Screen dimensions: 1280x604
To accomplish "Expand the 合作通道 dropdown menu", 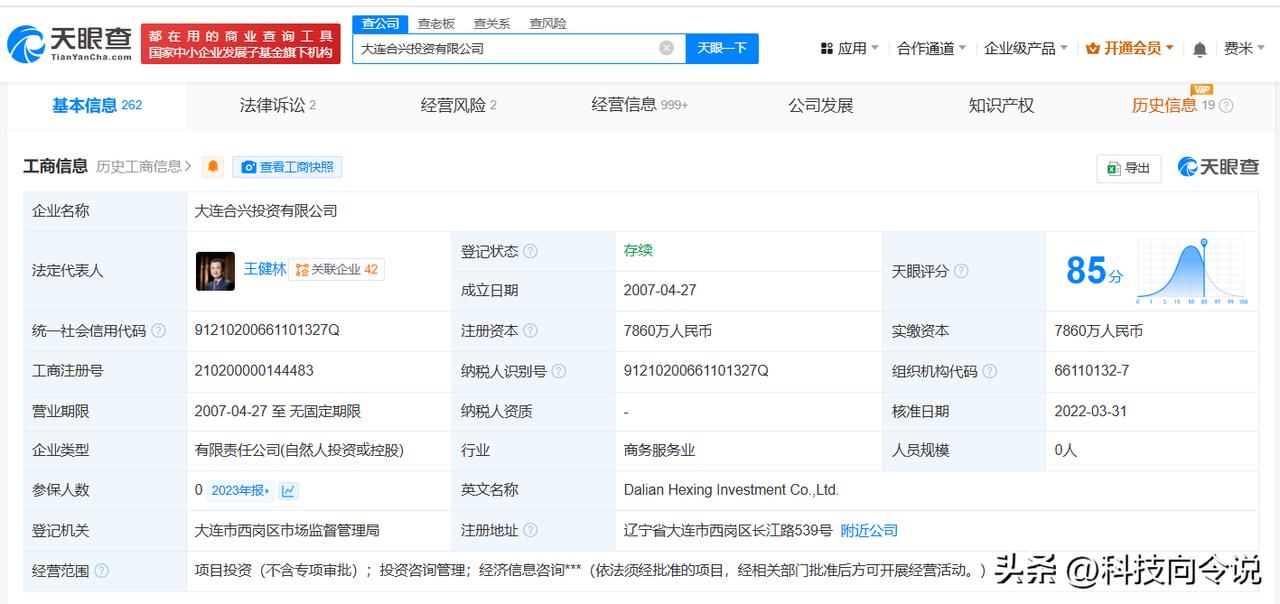I will pyautogui.click(x=932, y=48).
